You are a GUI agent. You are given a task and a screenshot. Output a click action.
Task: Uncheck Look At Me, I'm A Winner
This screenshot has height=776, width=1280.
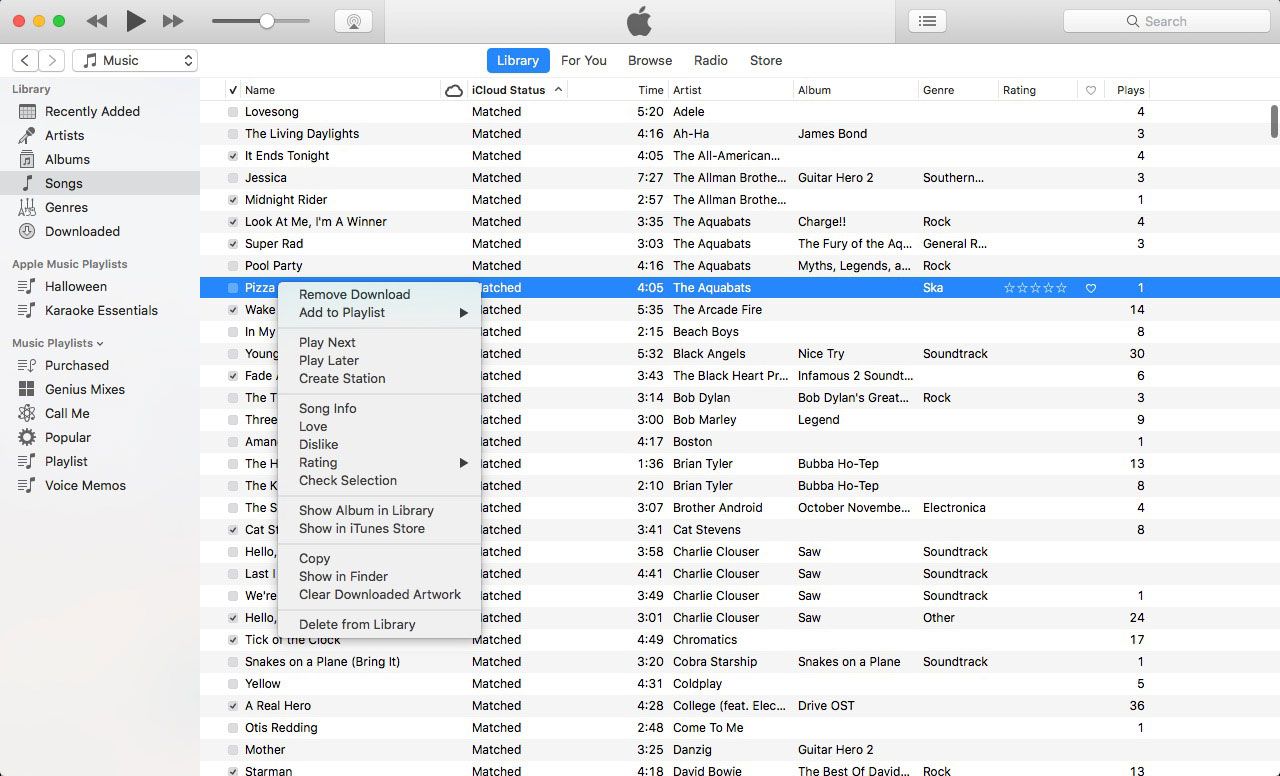[x=233, y=222]
